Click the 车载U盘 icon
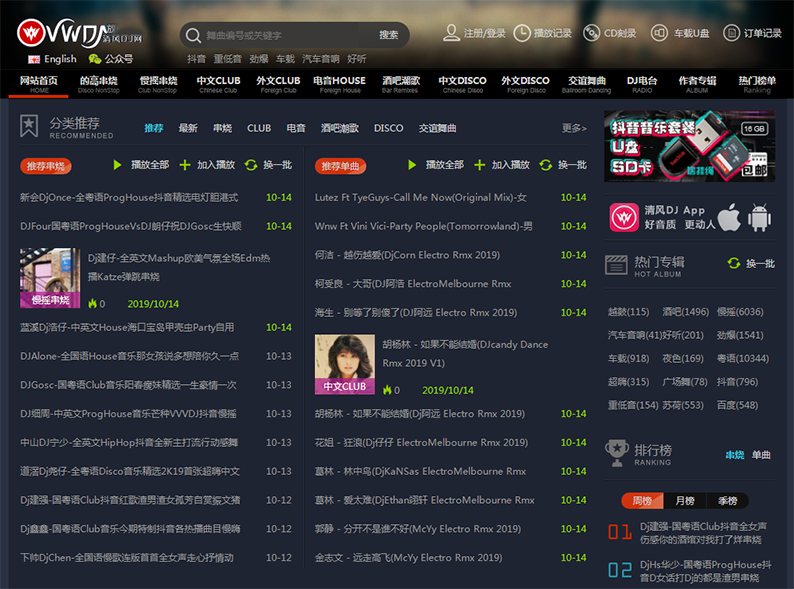This screenshot has height=589, width=794. [x=659, y=33]
